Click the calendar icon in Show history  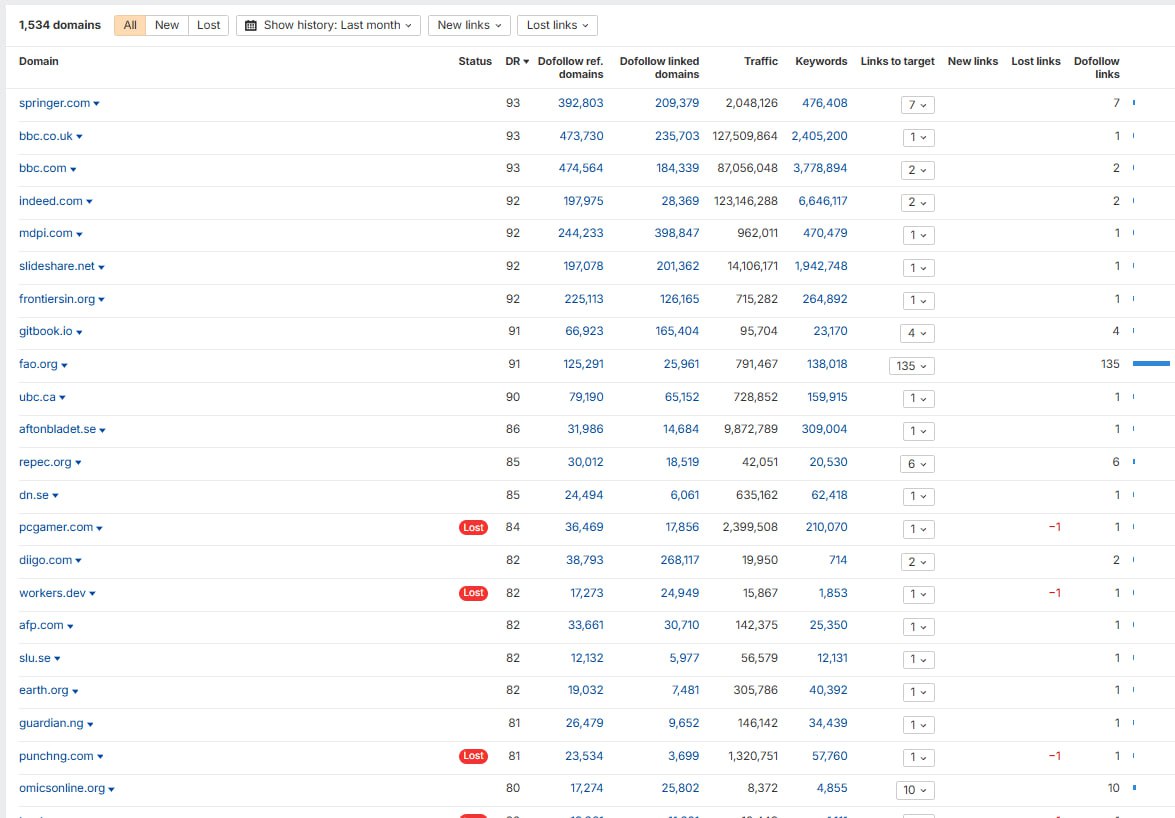pos(251,25)
